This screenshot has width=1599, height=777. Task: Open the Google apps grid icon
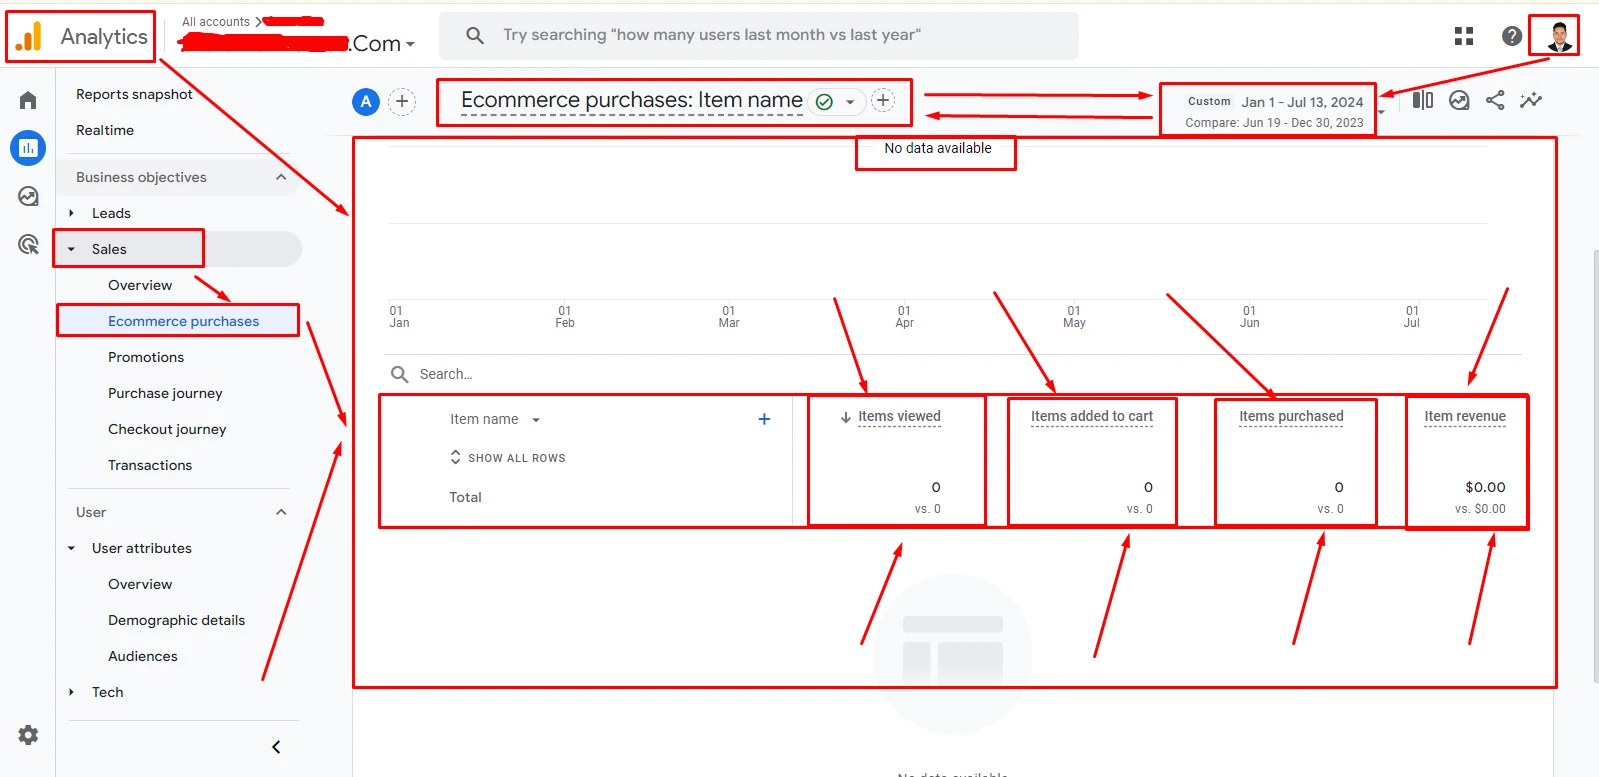1464,36
